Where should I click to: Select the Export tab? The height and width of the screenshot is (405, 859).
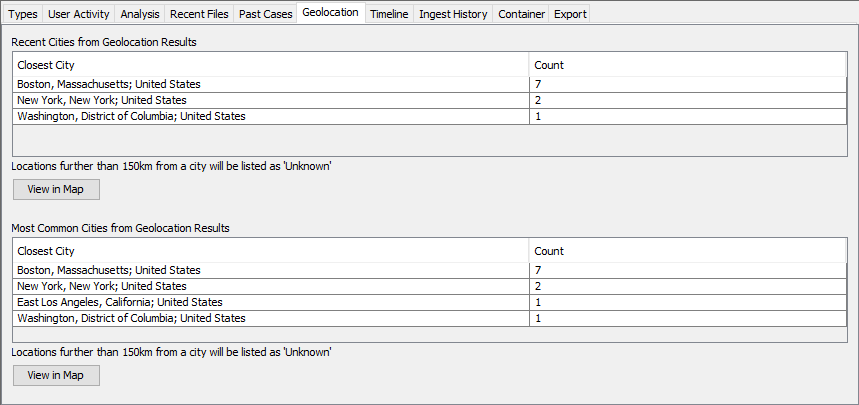[571, 14]
